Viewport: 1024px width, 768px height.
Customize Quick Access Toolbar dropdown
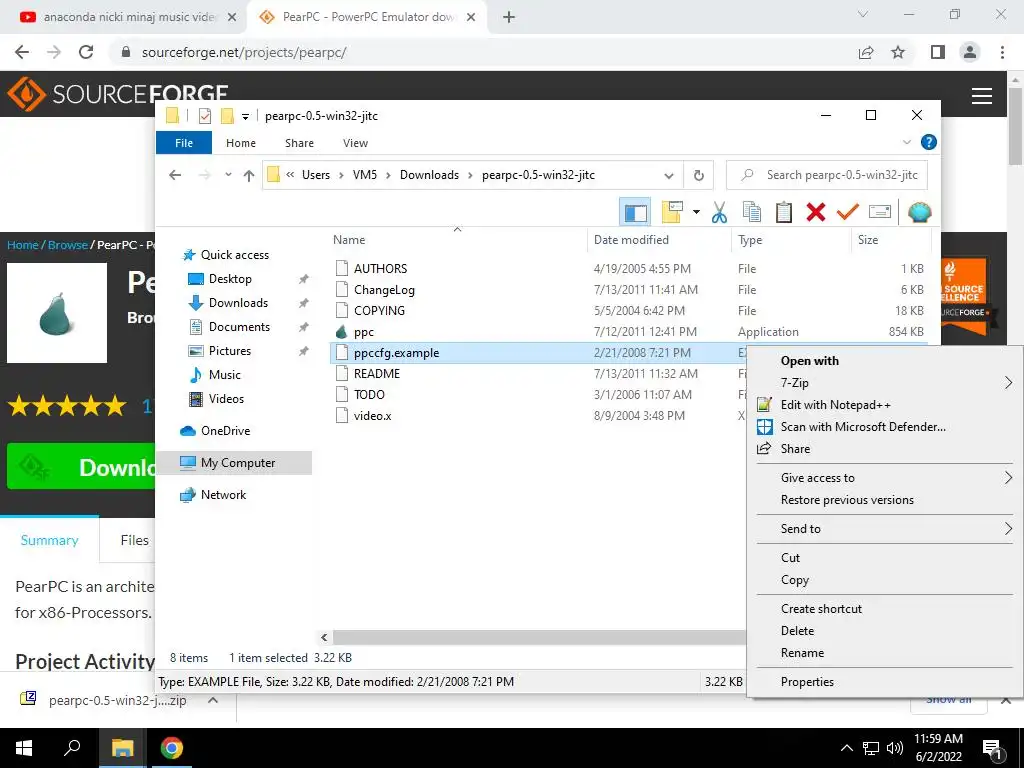(x=246, y=116)
